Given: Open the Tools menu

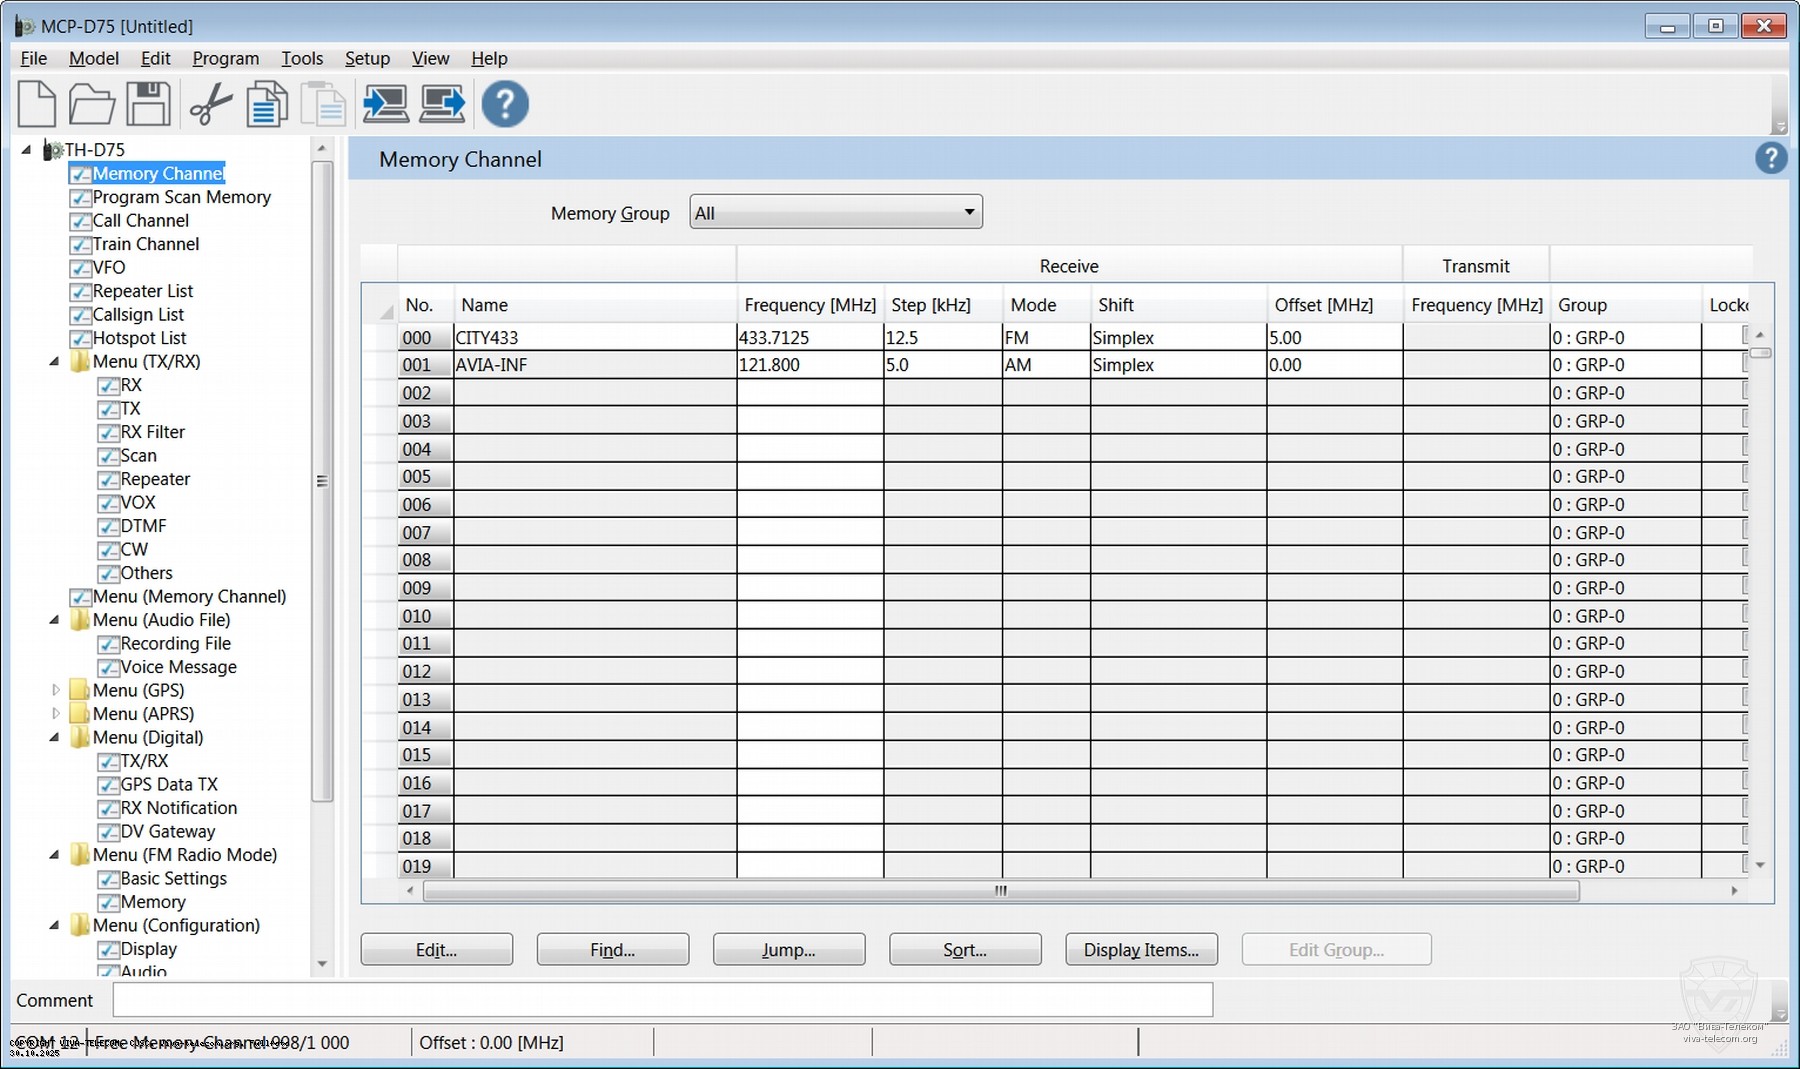Looking at the screenshot, I should tap(301, 58).
